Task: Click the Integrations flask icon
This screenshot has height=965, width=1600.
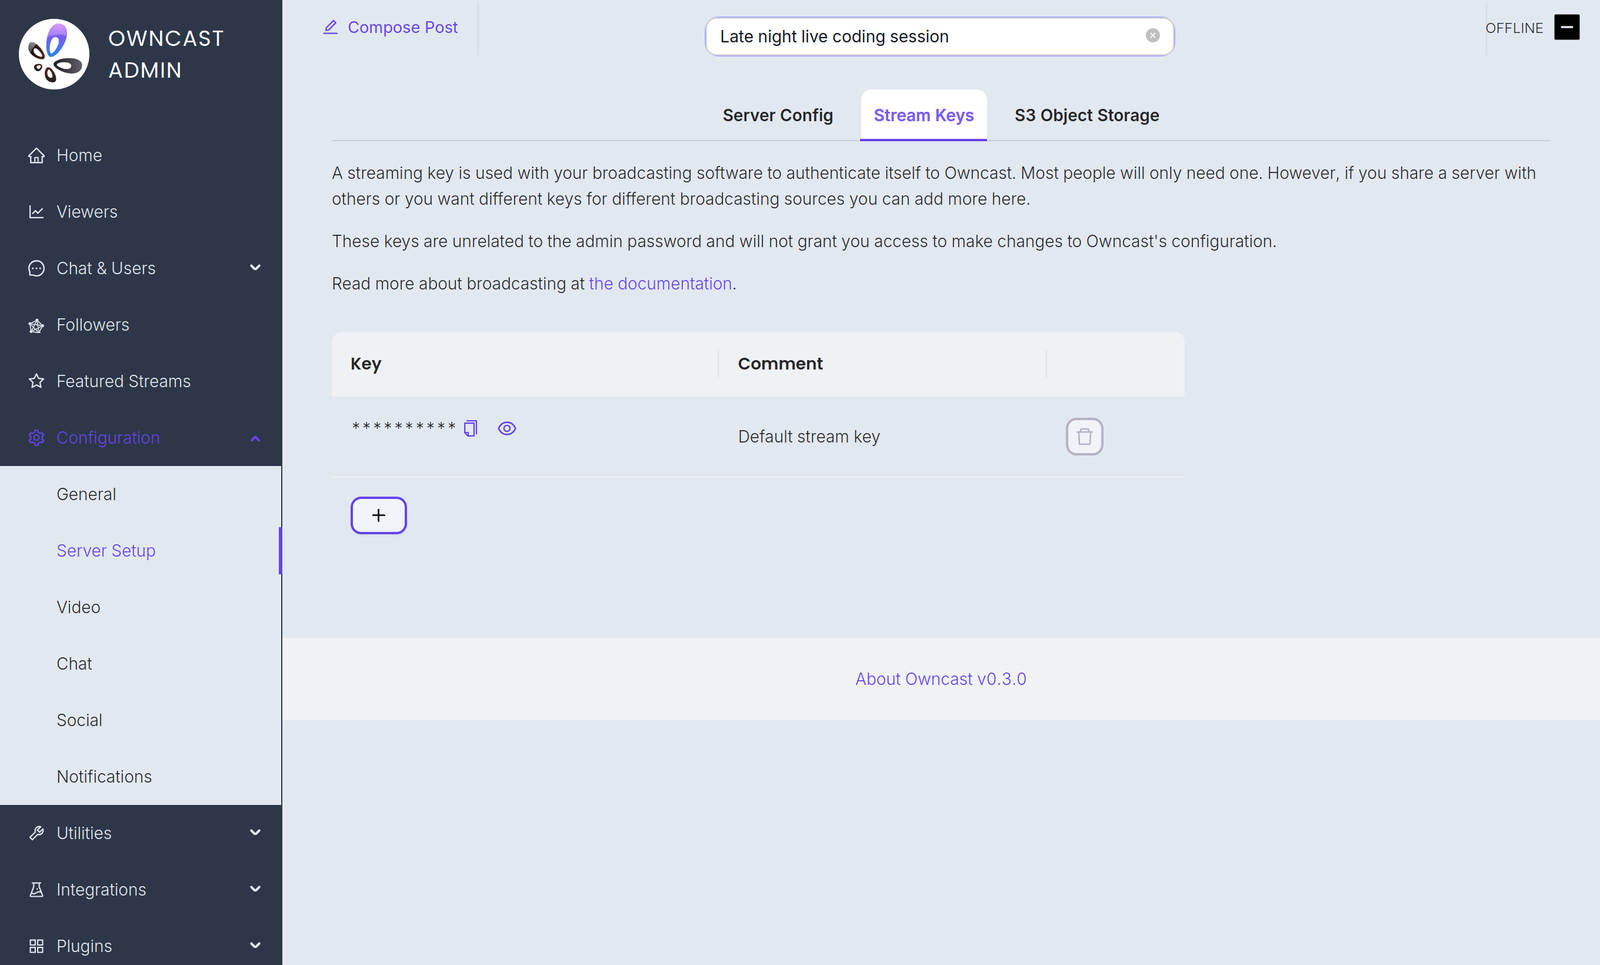Action: coord(37,890)
